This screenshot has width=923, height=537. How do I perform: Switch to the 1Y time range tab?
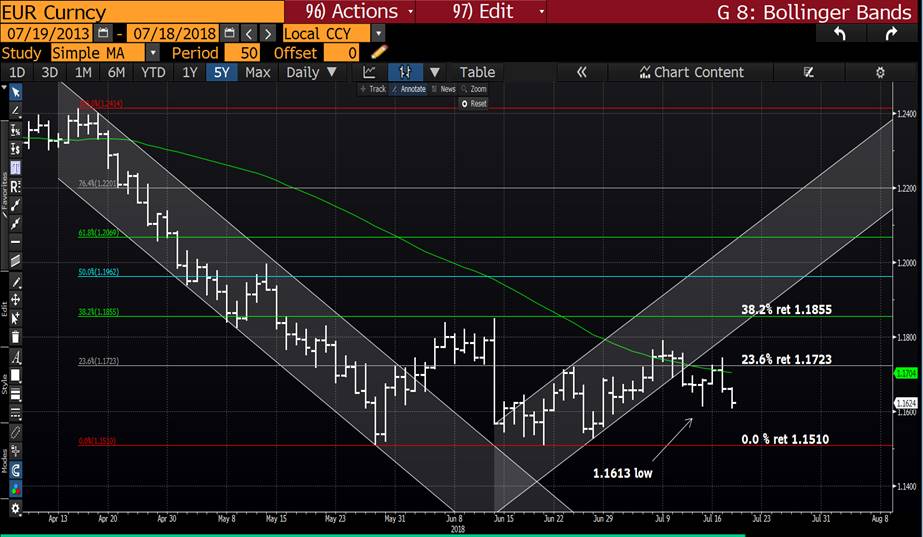(189, 72)
